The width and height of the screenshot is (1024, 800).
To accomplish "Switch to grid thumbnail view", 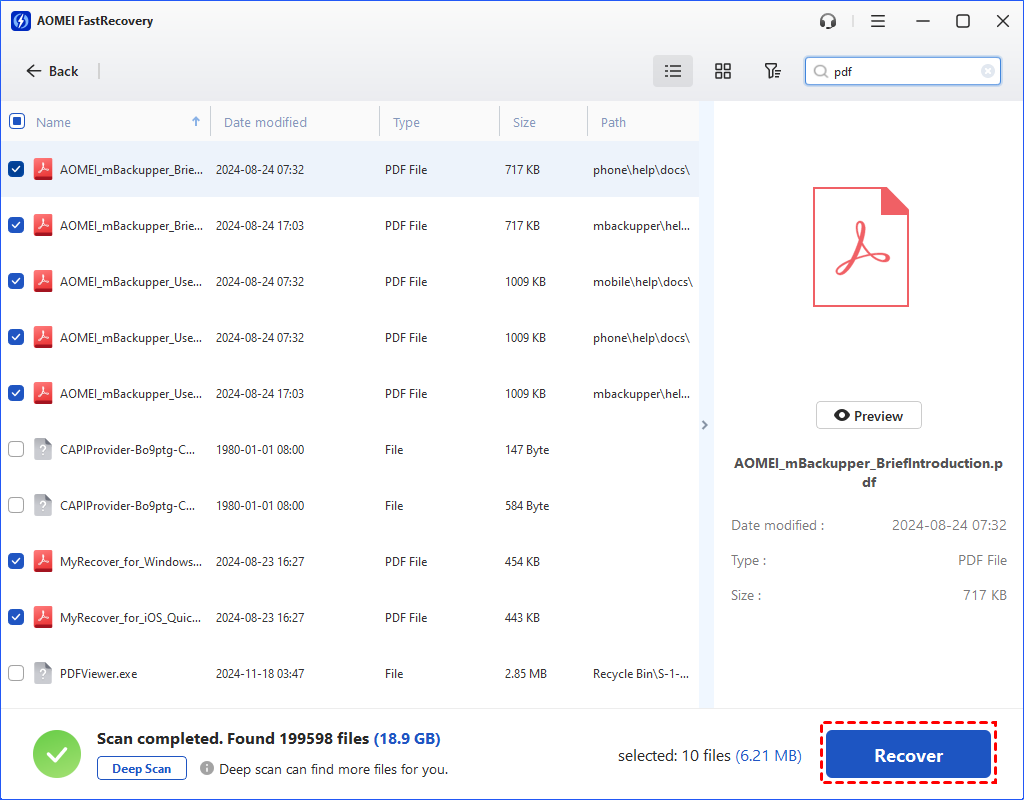I will [723, 71].
